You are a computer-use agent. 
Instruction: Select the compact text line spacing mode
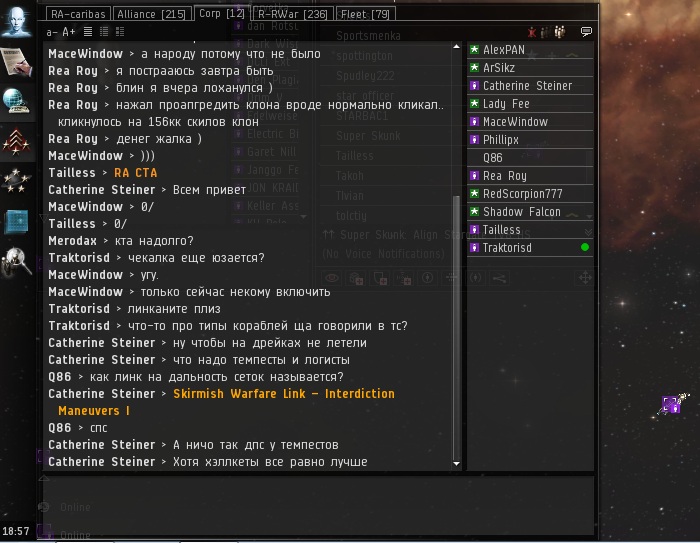(x=88, y=32)
